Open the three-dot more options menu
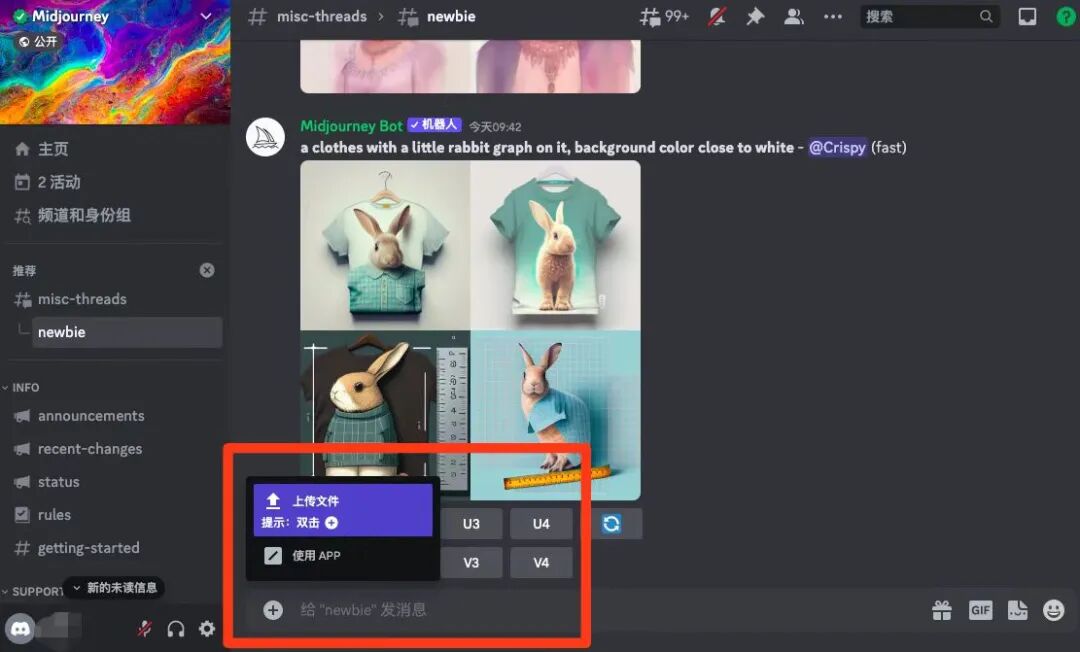The image size is (1080, 652). 832,17
